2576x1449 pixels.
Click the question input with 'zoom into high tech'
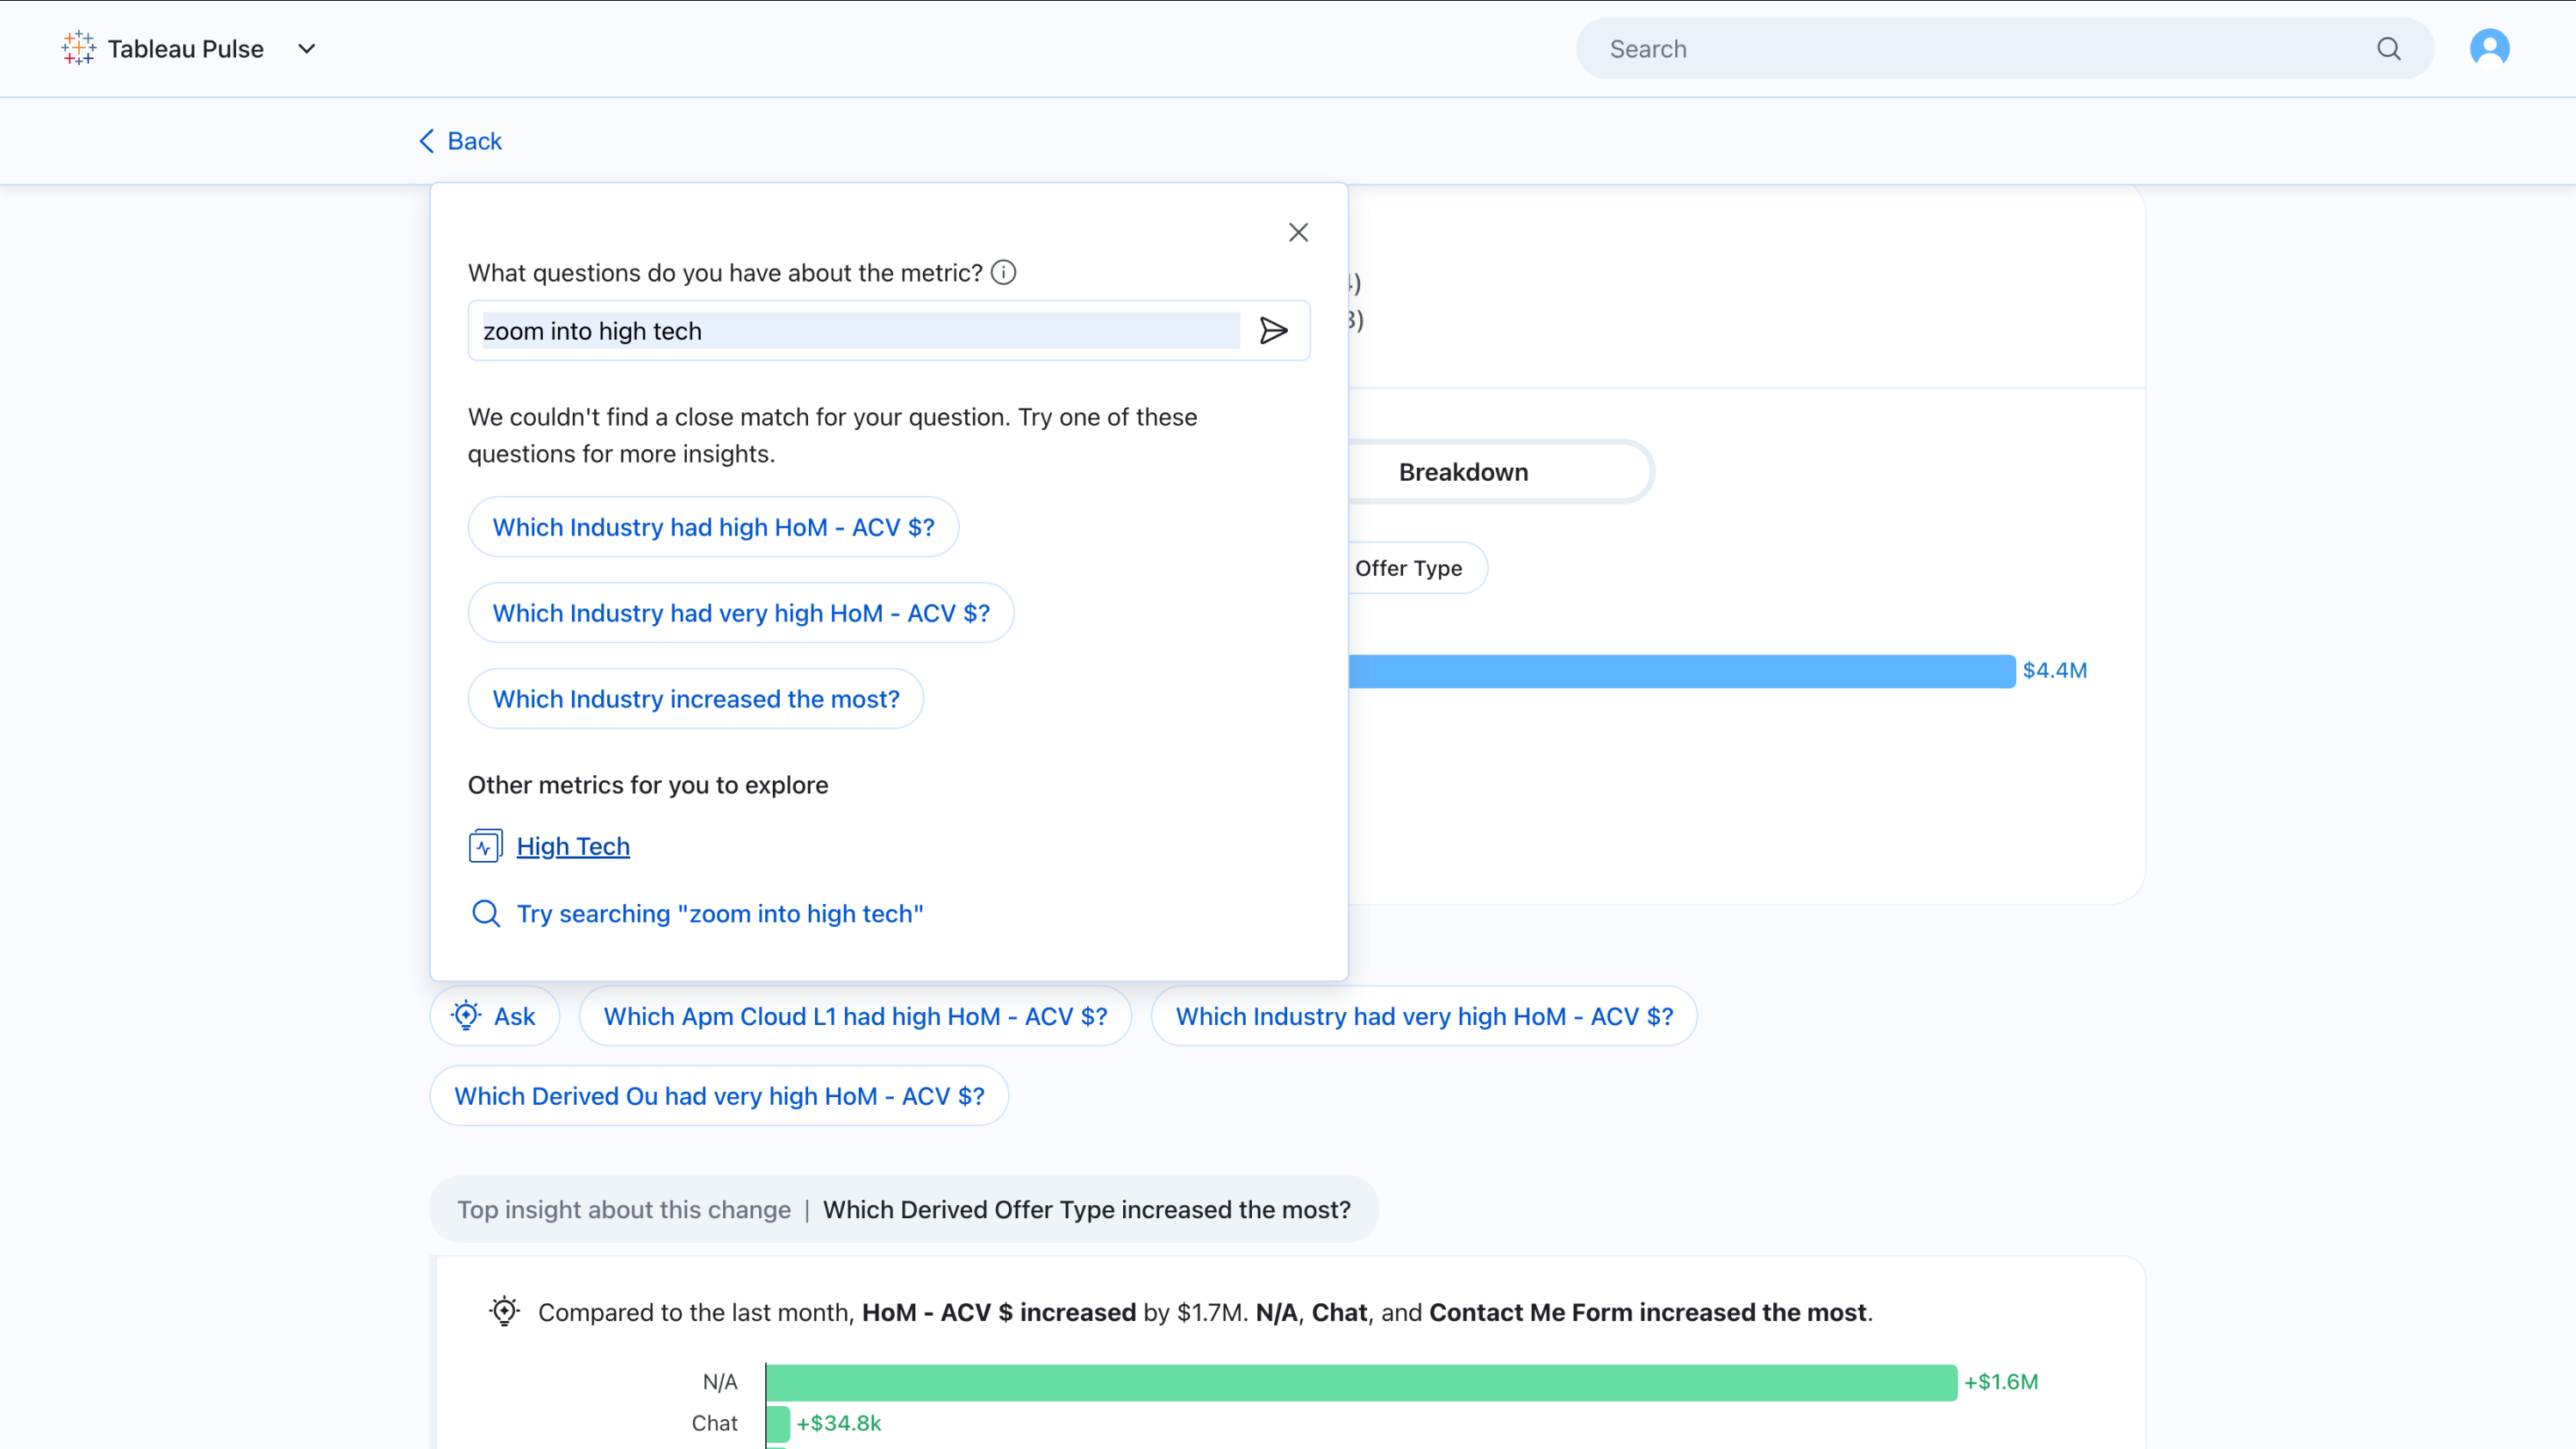coord(860,331)
